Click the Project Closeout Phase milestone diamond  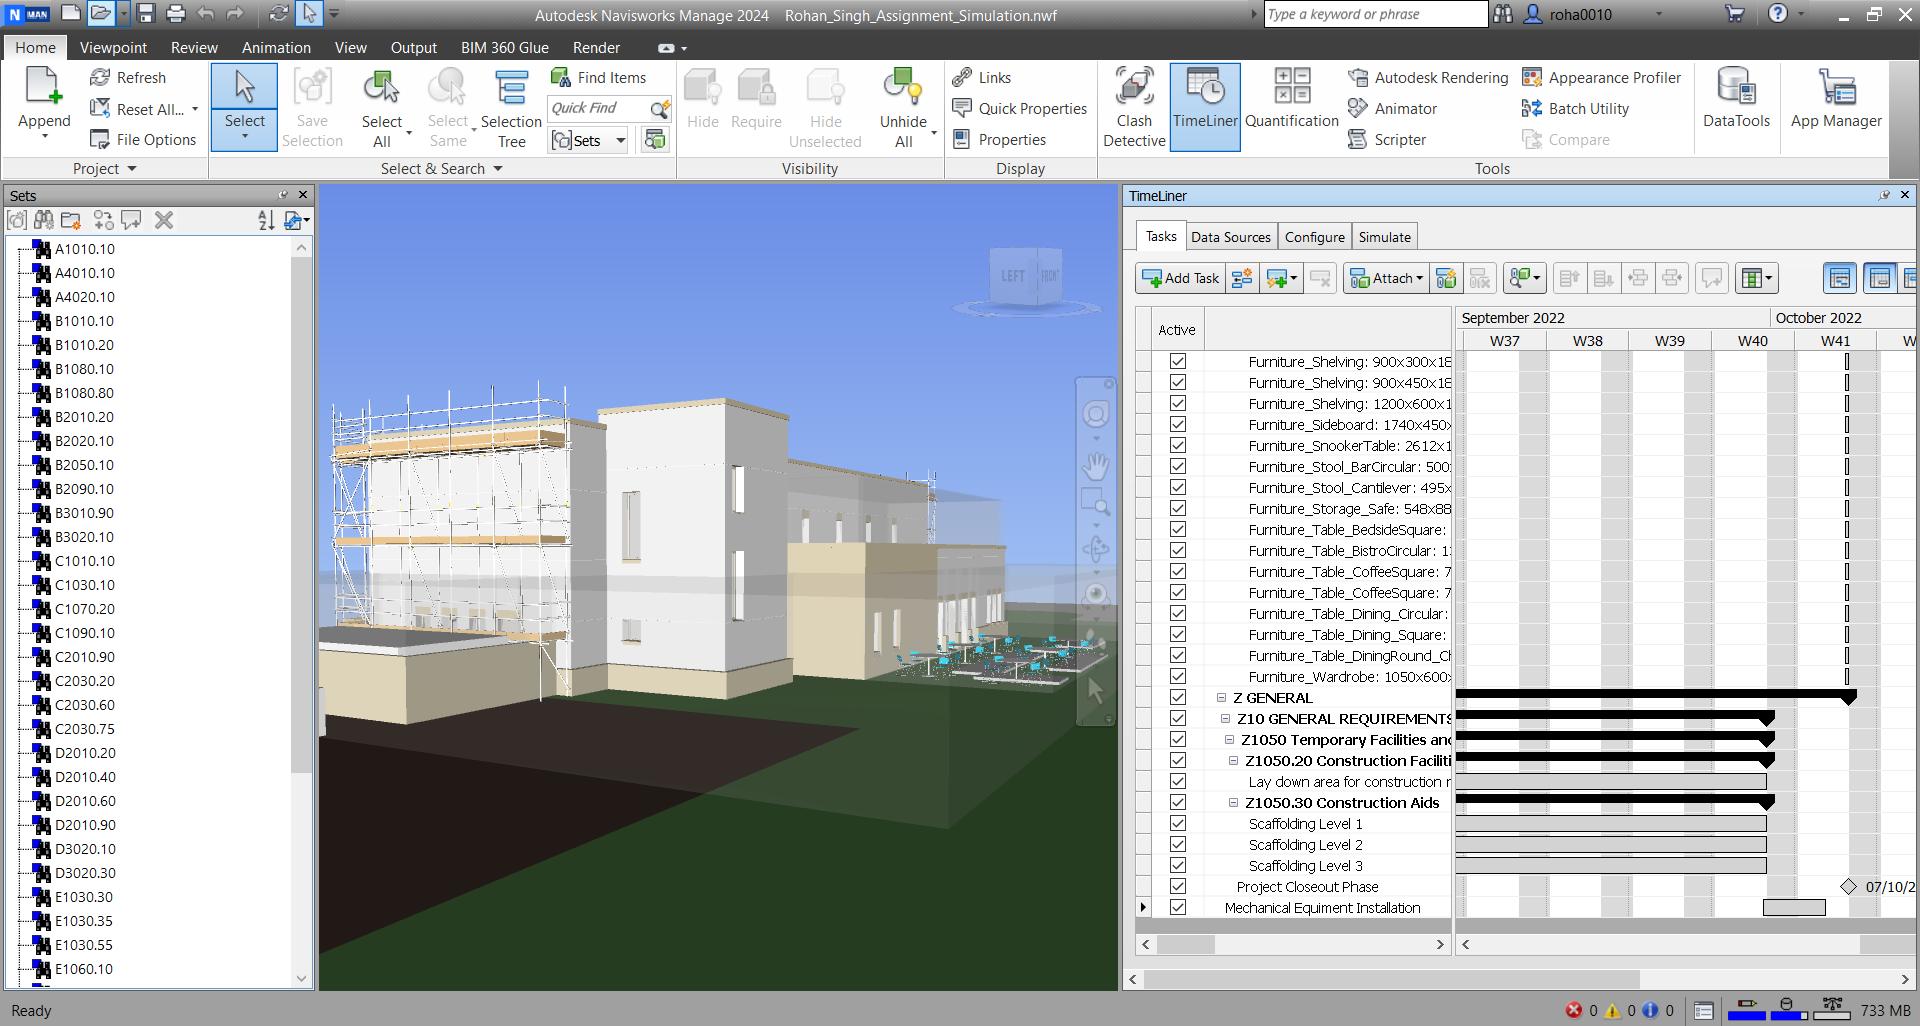(x=1848, y=887)
